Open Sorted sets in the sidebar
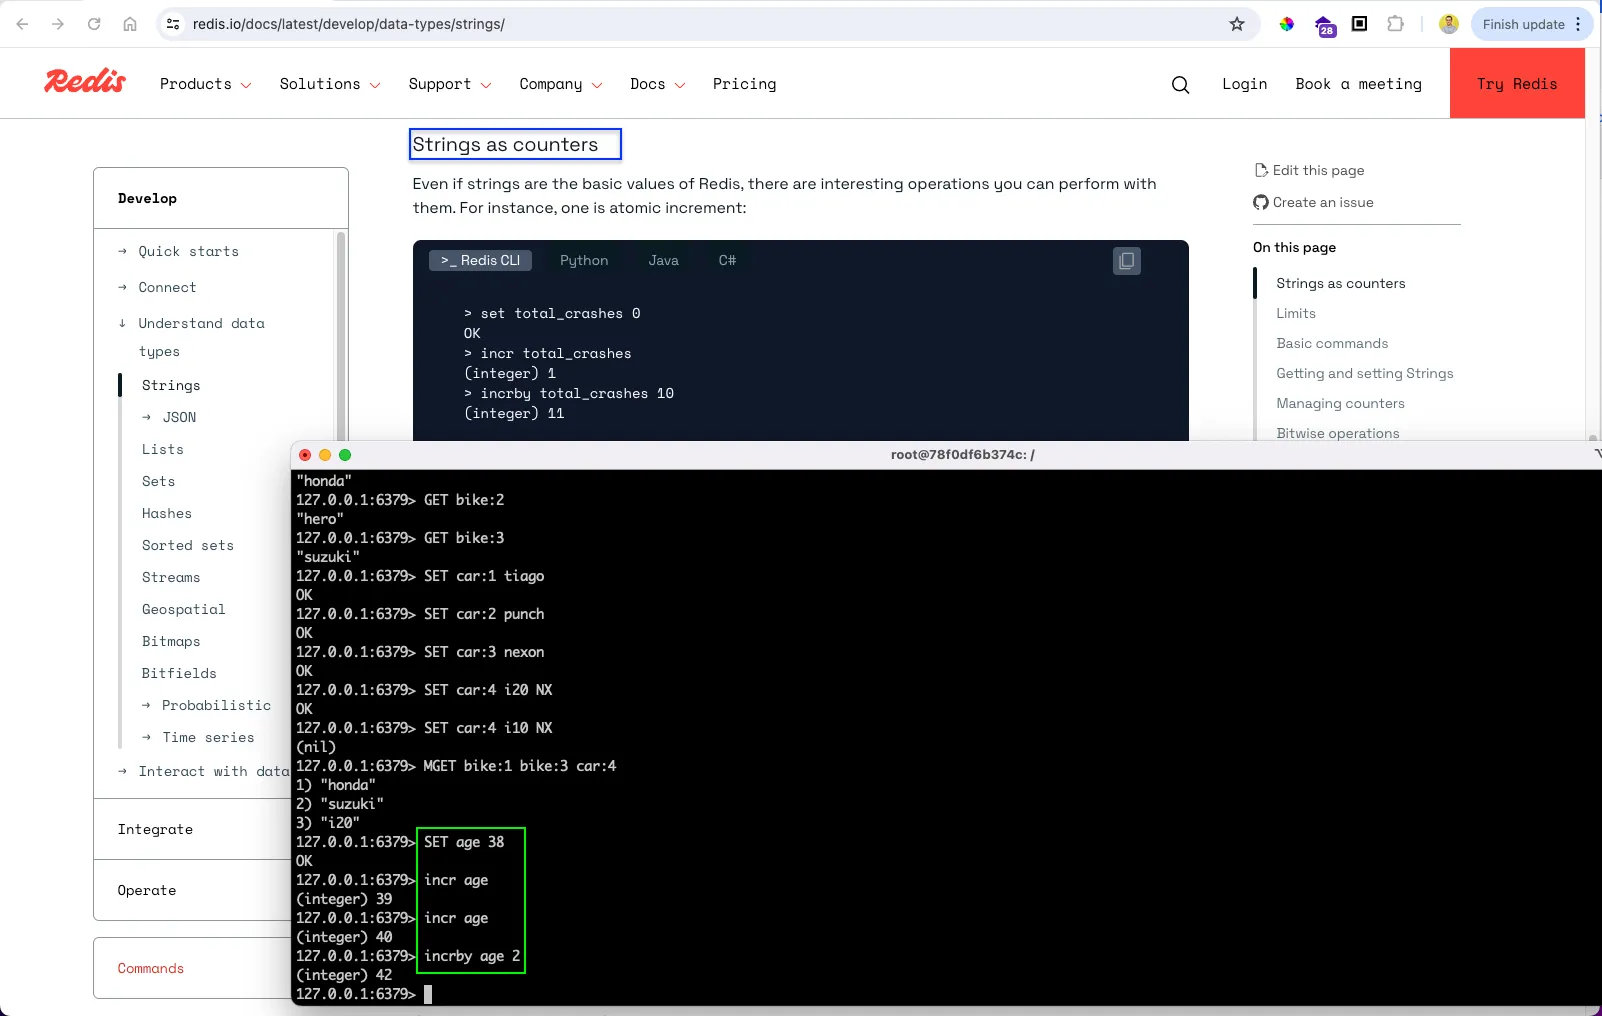Viewport: 1602px width, 1016px height. point(188,545)
